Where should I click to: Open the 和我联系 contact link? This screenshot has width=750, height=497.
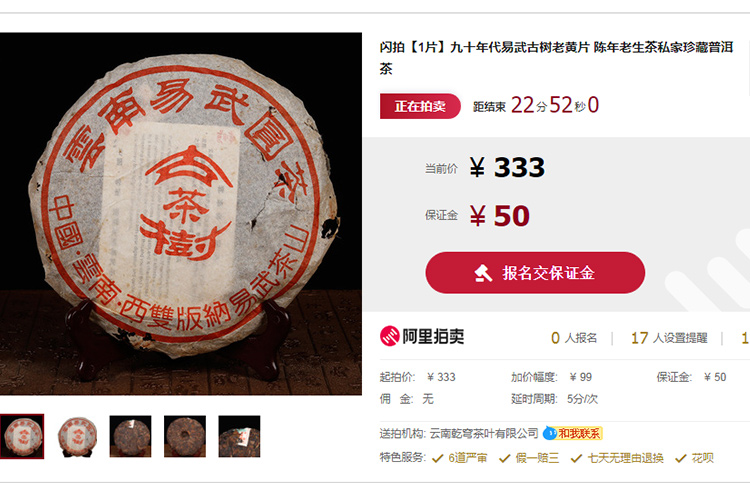579,433
